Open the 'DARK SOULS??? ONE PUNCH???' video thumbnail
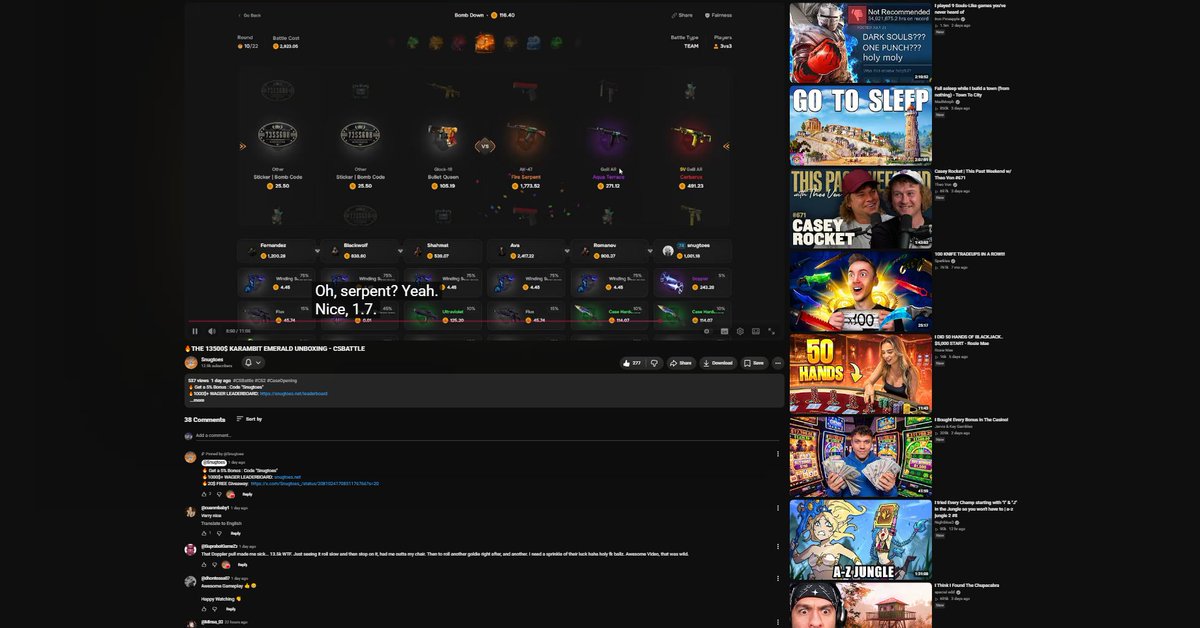This screenshot has width=1200, height=628. point(860,42)
